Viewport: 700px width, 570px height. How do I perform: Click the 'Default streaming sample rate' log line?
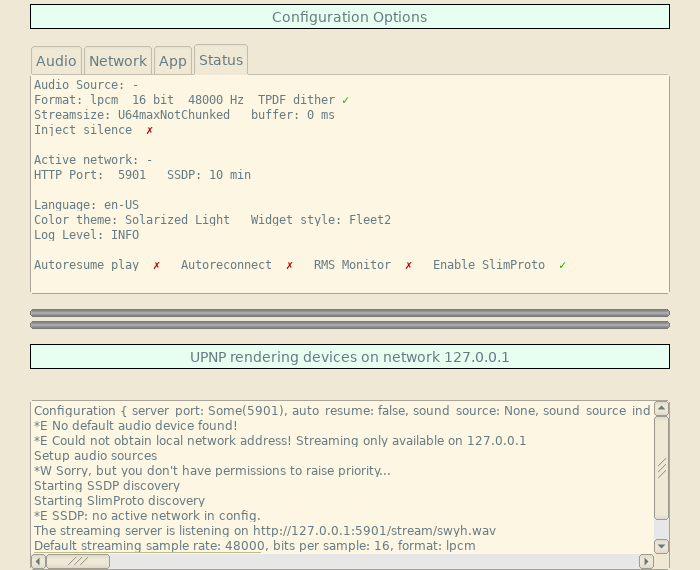click(254, 546)
